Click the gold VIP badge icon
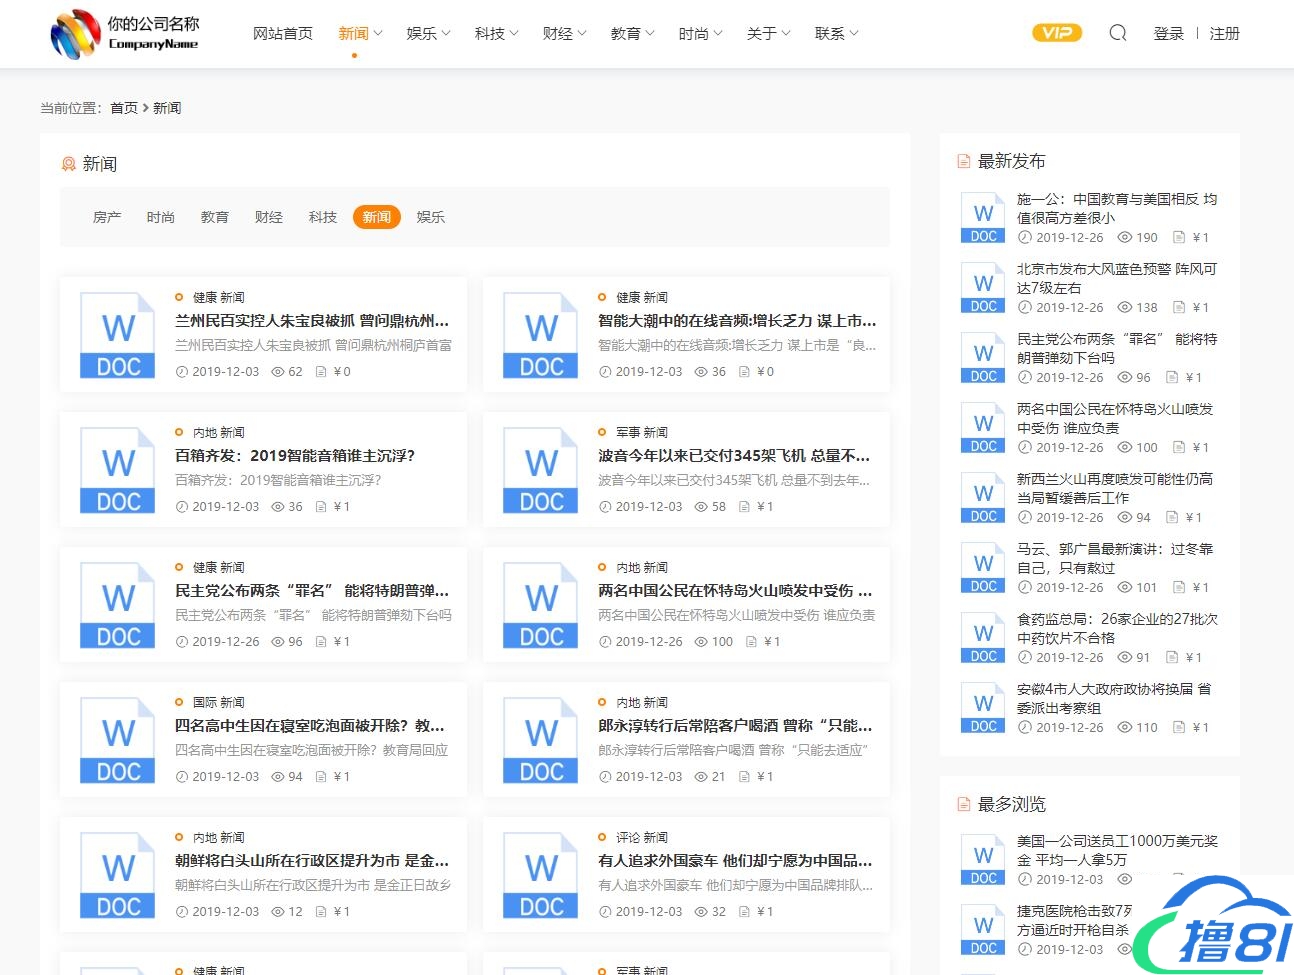The image size is (1294, 975). (1057, 33)
